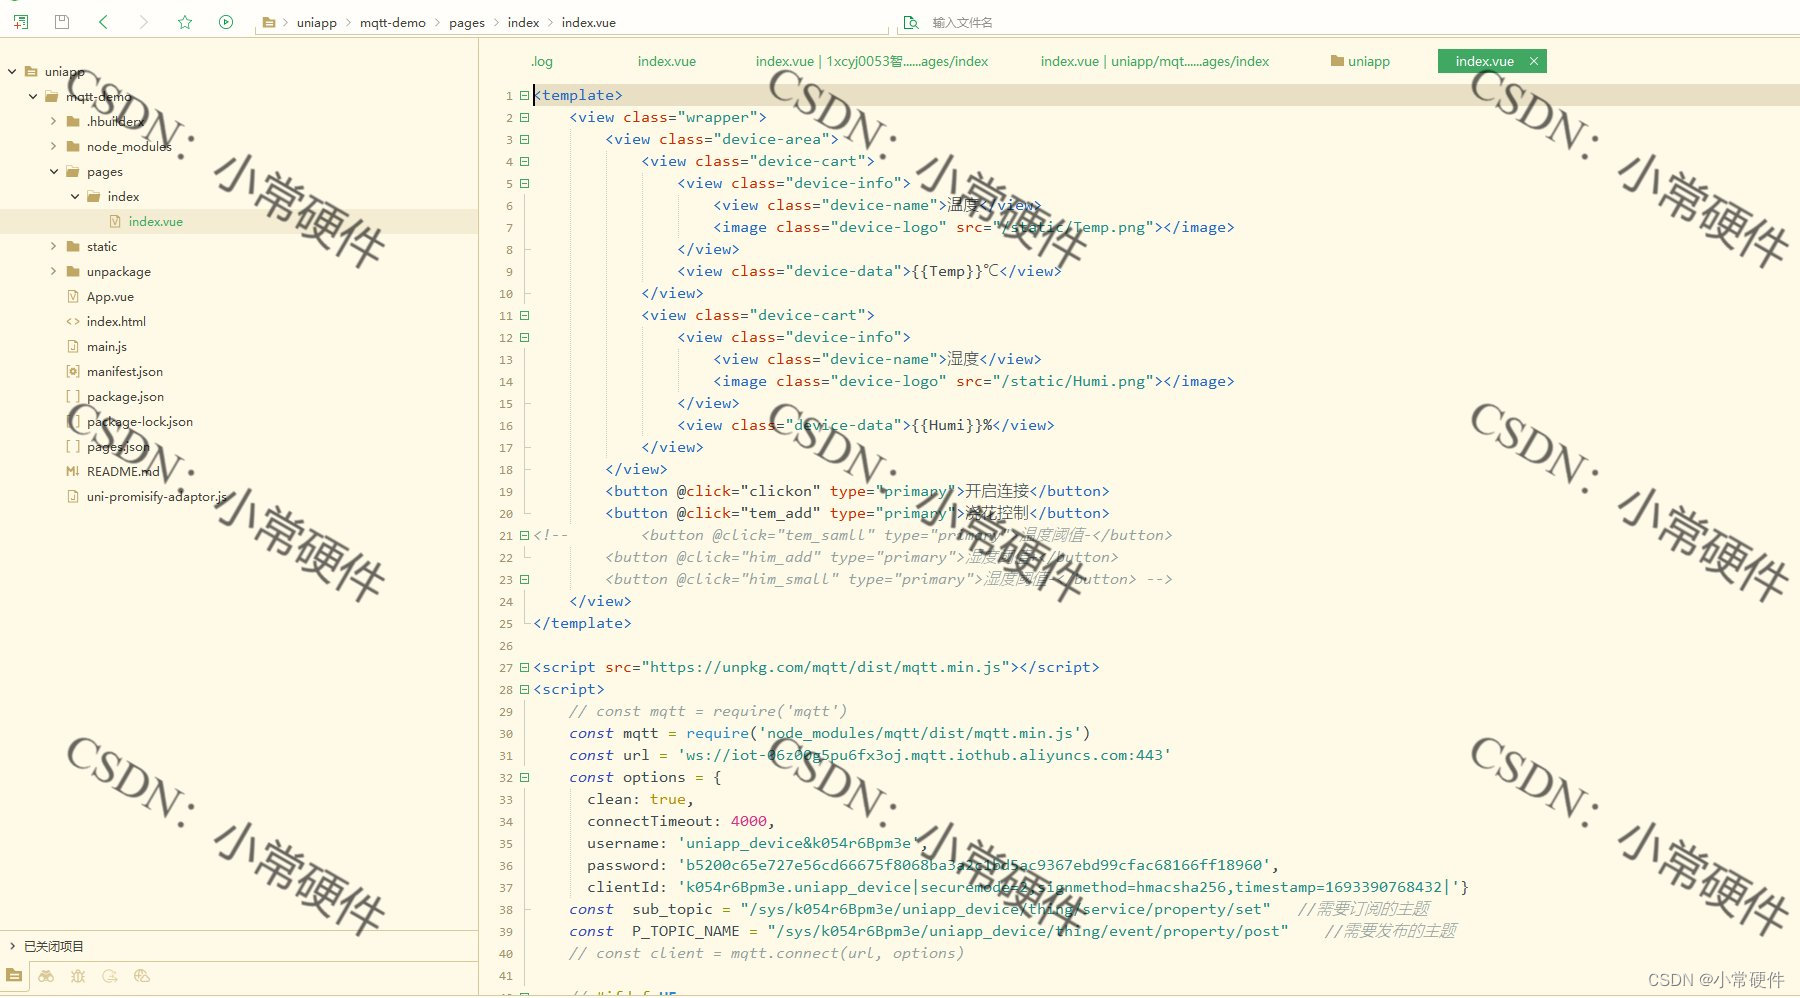This screenshot has width=1800, height=998.
Task: Click the index.html file icon
Action: (73, 321)
